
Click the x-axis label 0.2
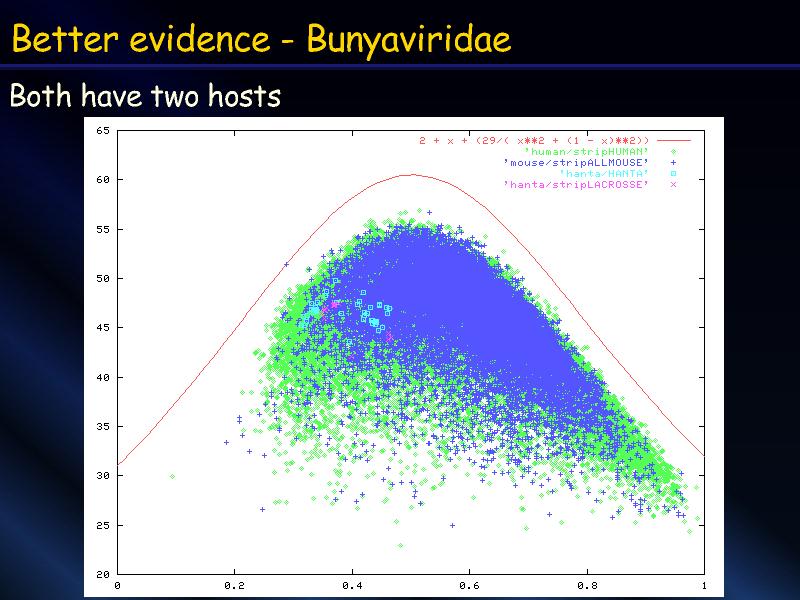234,585
